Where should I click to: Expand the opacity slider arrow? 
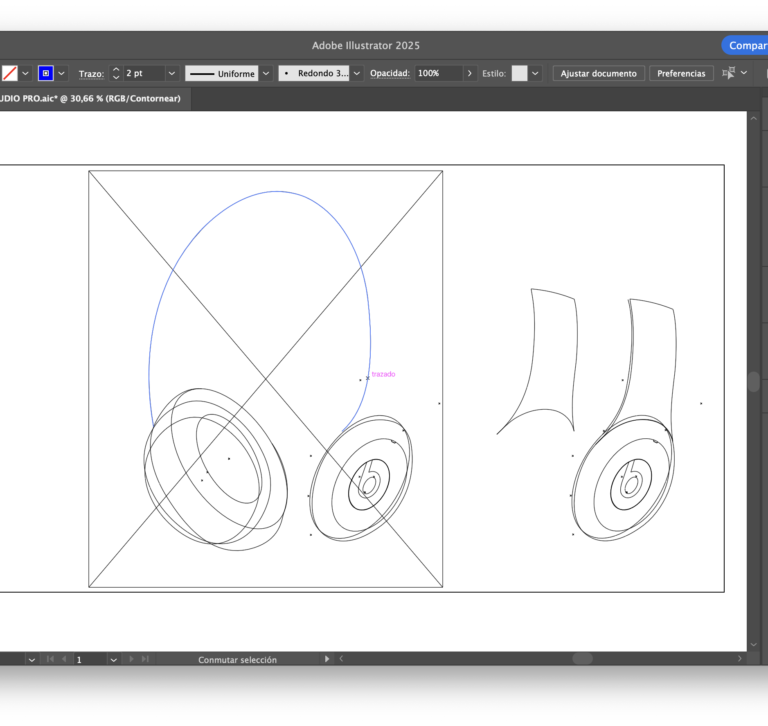(470, 73)
